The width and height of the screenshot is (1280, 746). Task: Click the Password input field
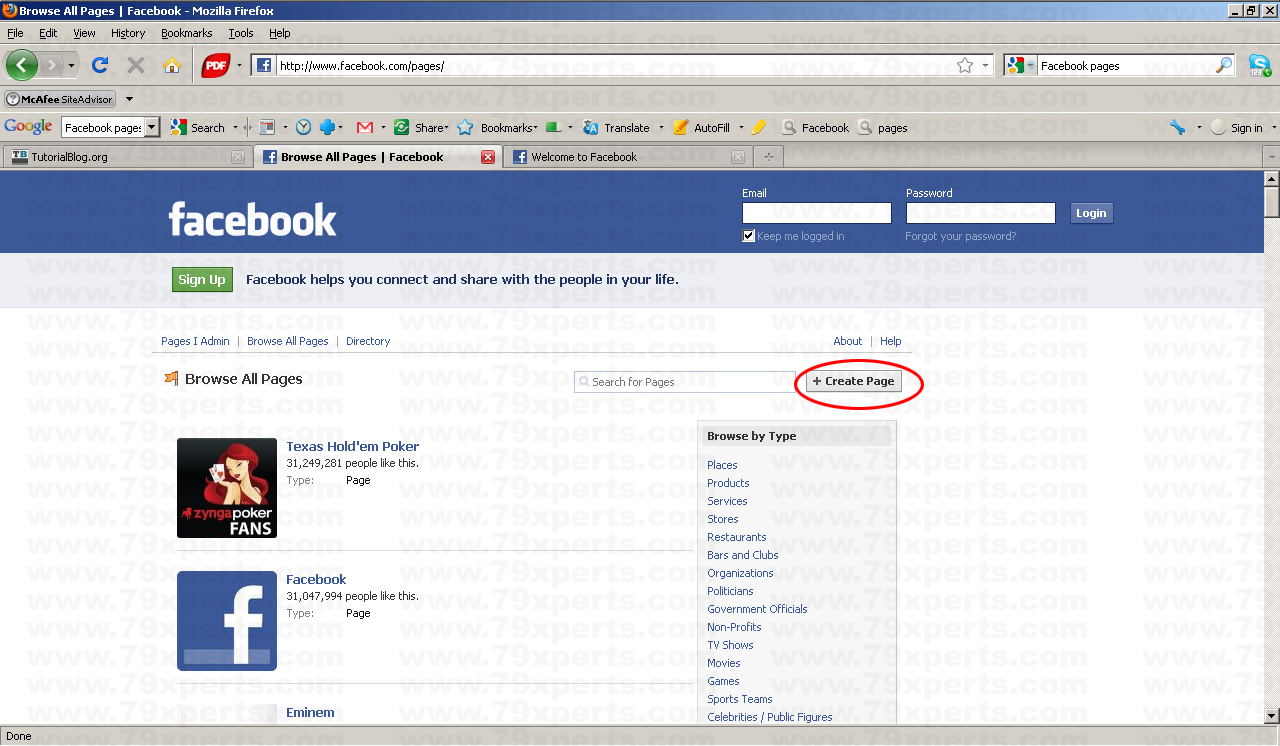click(x=980, y=213)
